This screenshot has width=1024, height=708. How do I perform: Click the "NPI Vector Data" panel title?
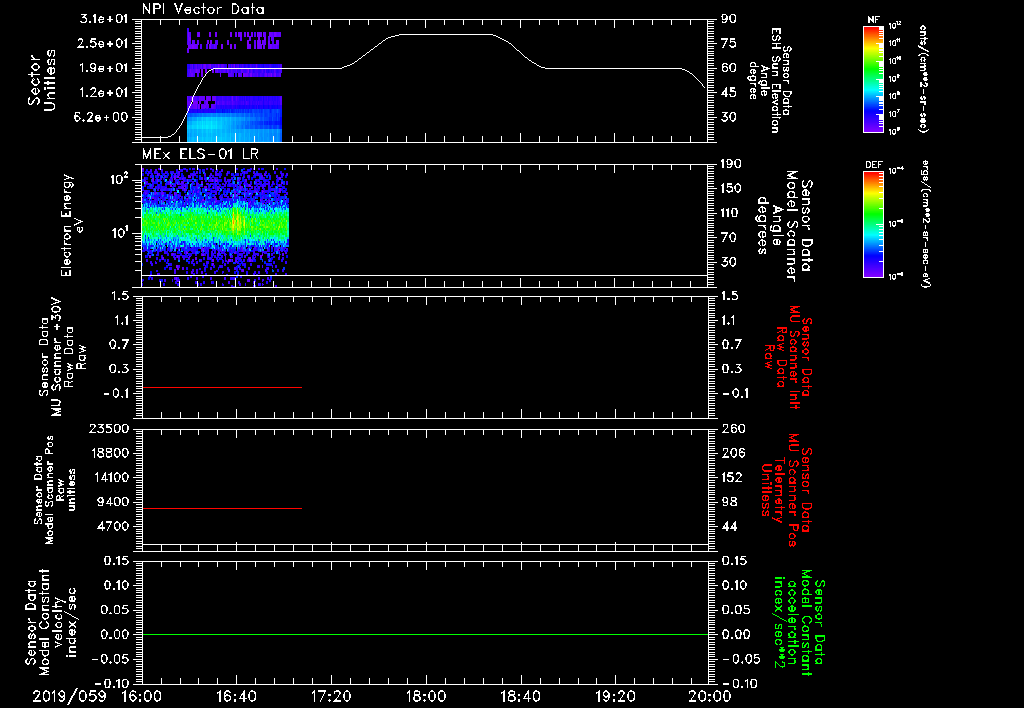(x=203, y=9)
